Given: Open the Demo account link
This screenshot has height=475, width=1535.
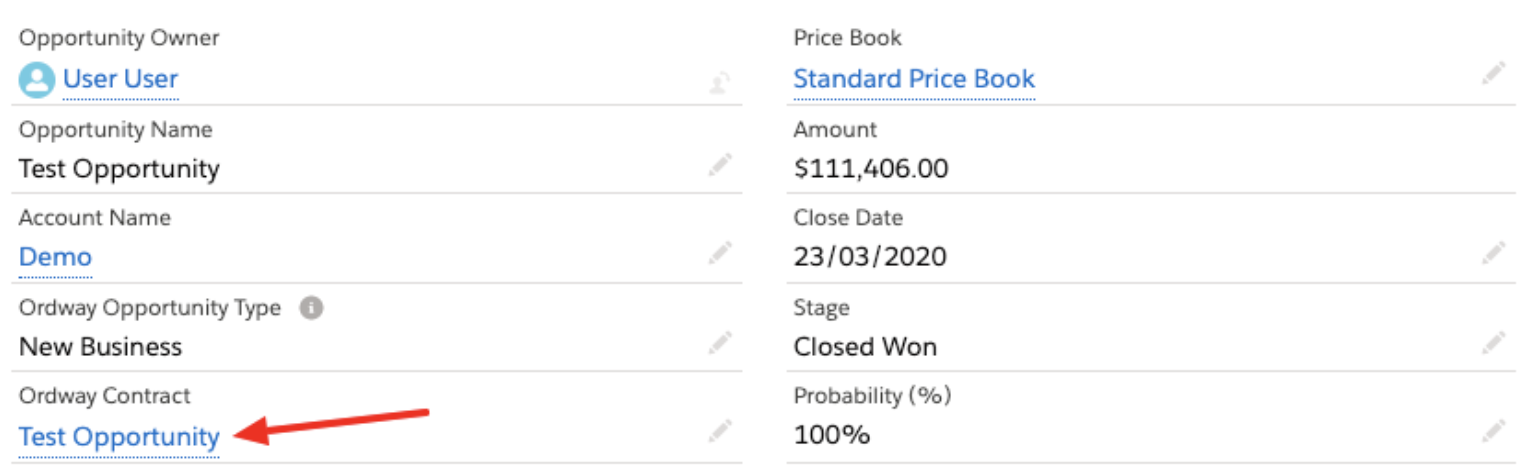Looking at the screenshot, I should [55, 257].
